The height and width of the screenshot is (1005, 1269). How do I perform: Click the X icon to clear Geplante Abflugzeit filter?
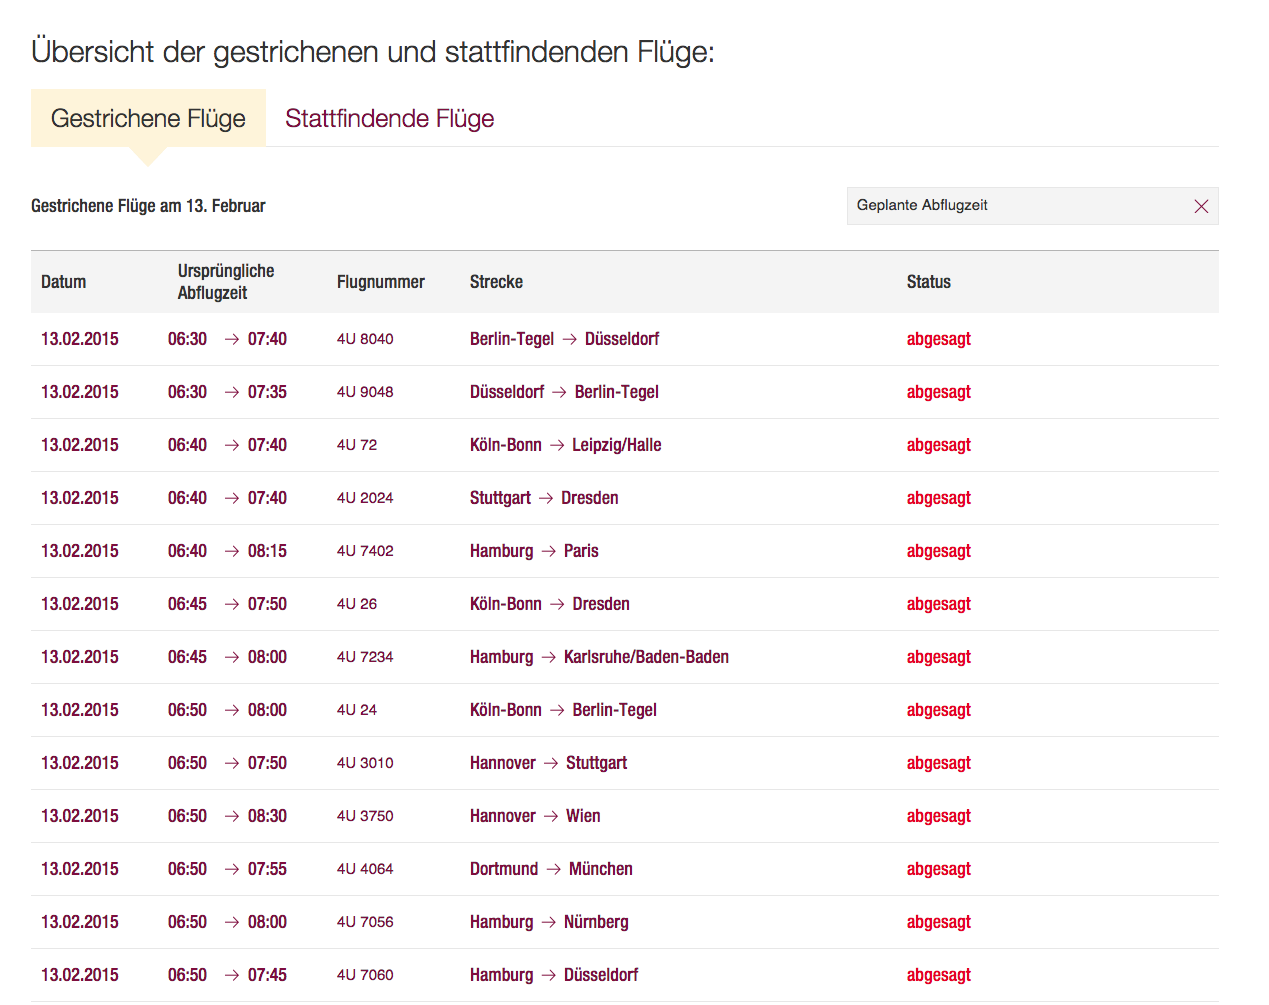[x=1201, y=206]
